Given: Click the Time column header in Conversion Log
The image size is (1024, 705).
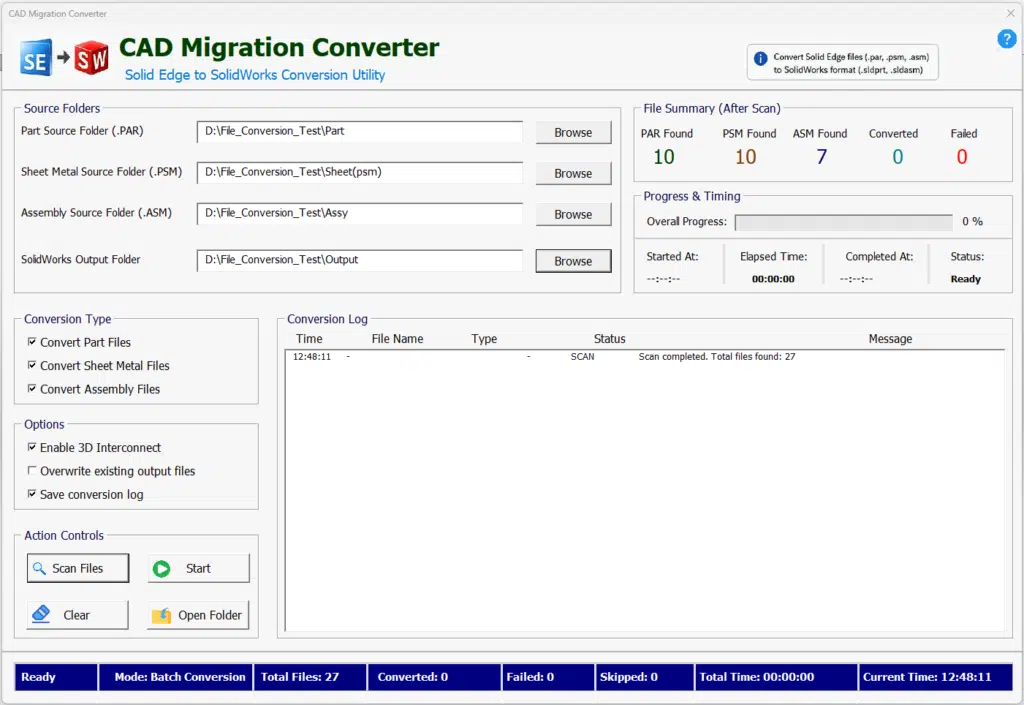Looking at the screenshot, I should click(x=309, y=339).
